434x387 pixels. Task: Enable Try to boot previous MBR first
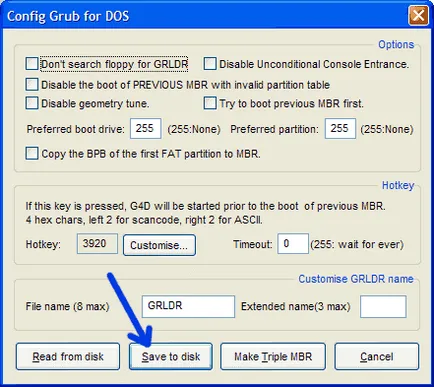[210, 103]
